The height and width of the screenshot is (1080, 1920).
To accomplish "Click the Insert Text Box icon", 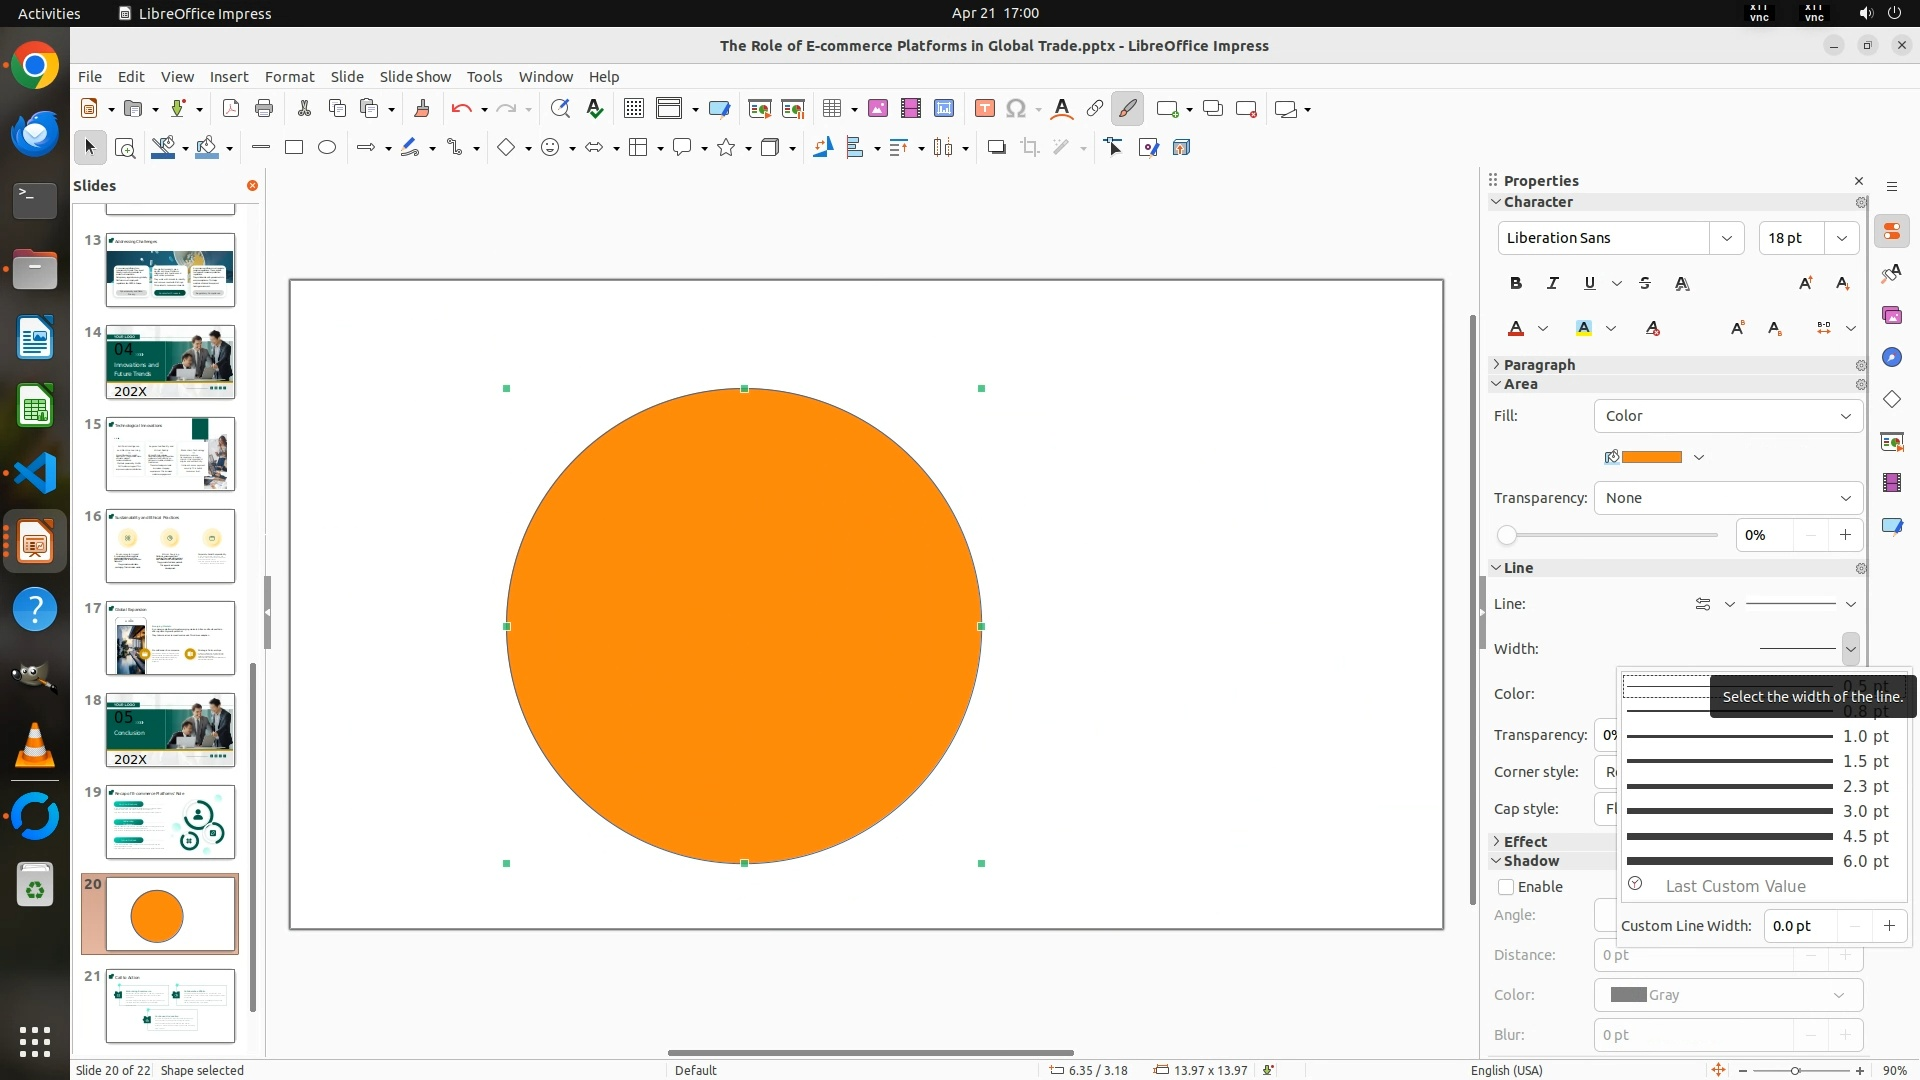I will 984,109.
